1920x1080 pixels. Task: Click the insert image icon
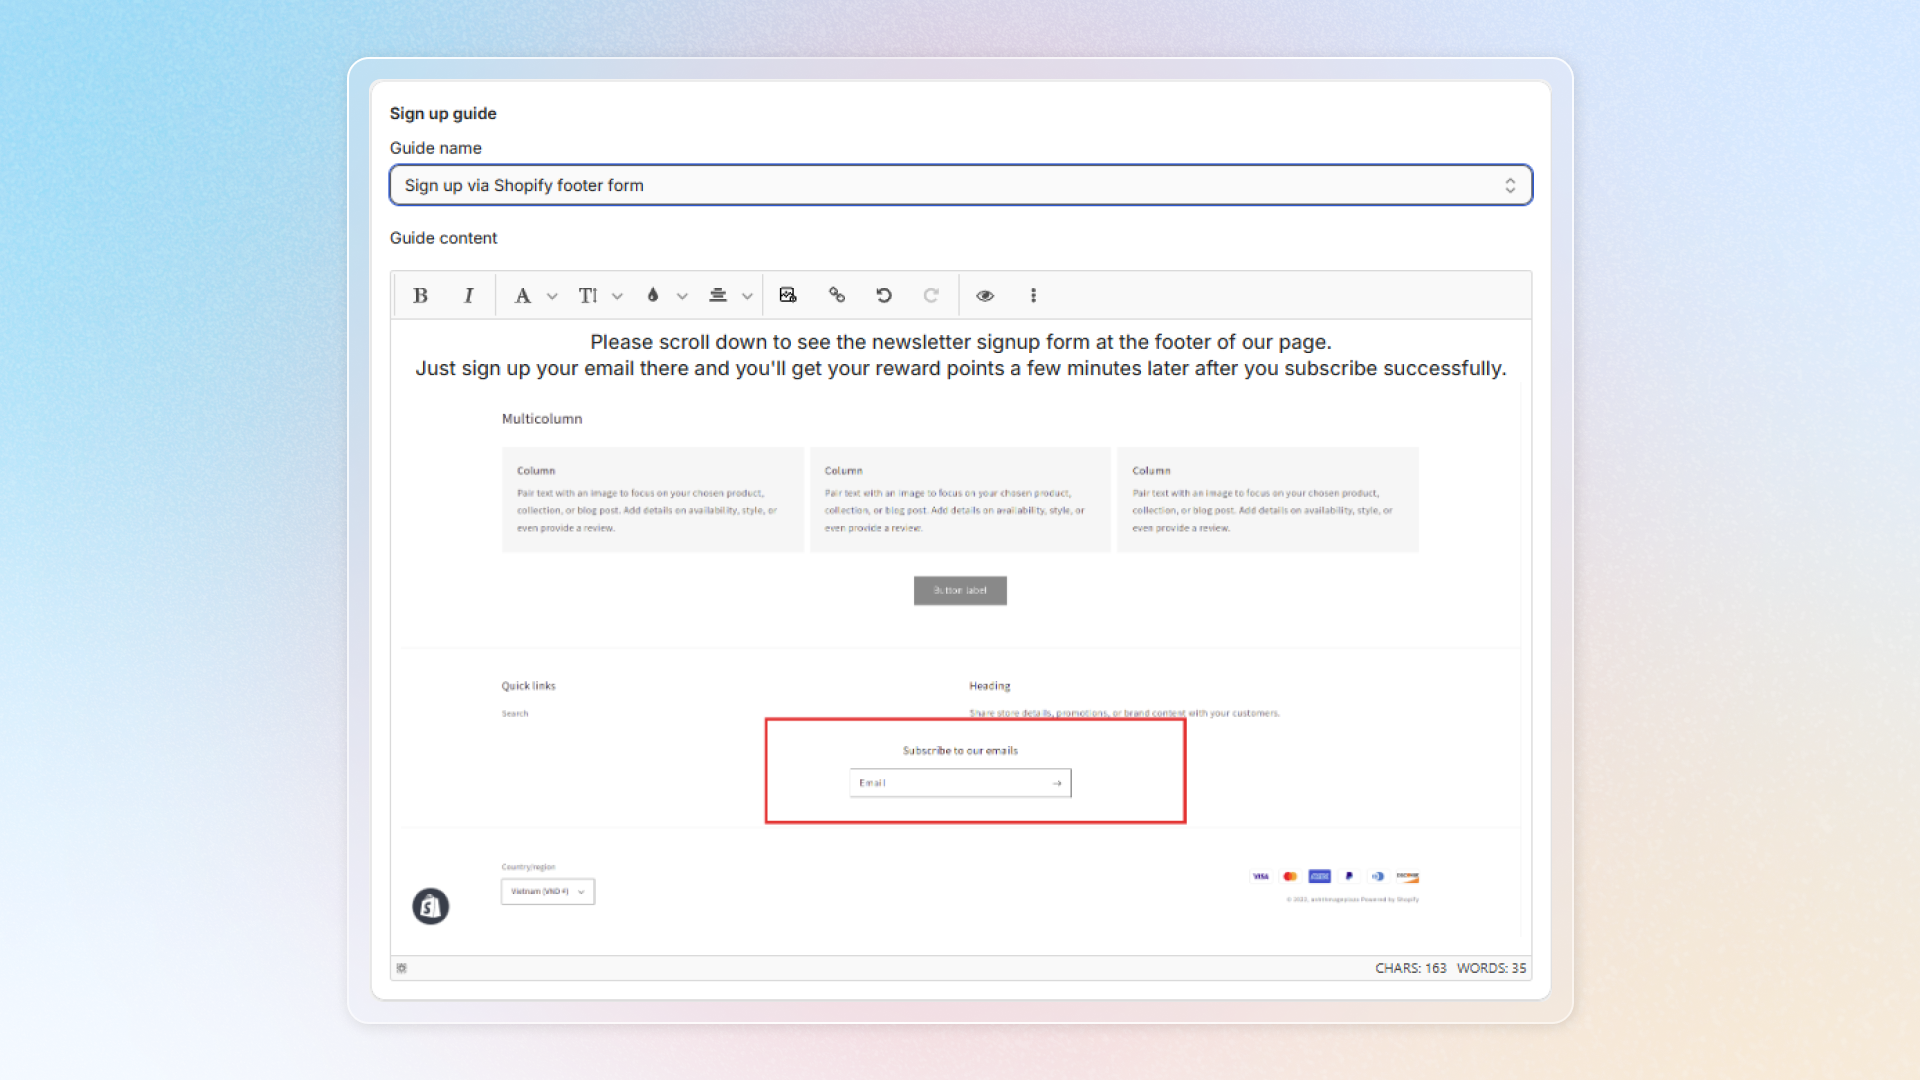788,295
